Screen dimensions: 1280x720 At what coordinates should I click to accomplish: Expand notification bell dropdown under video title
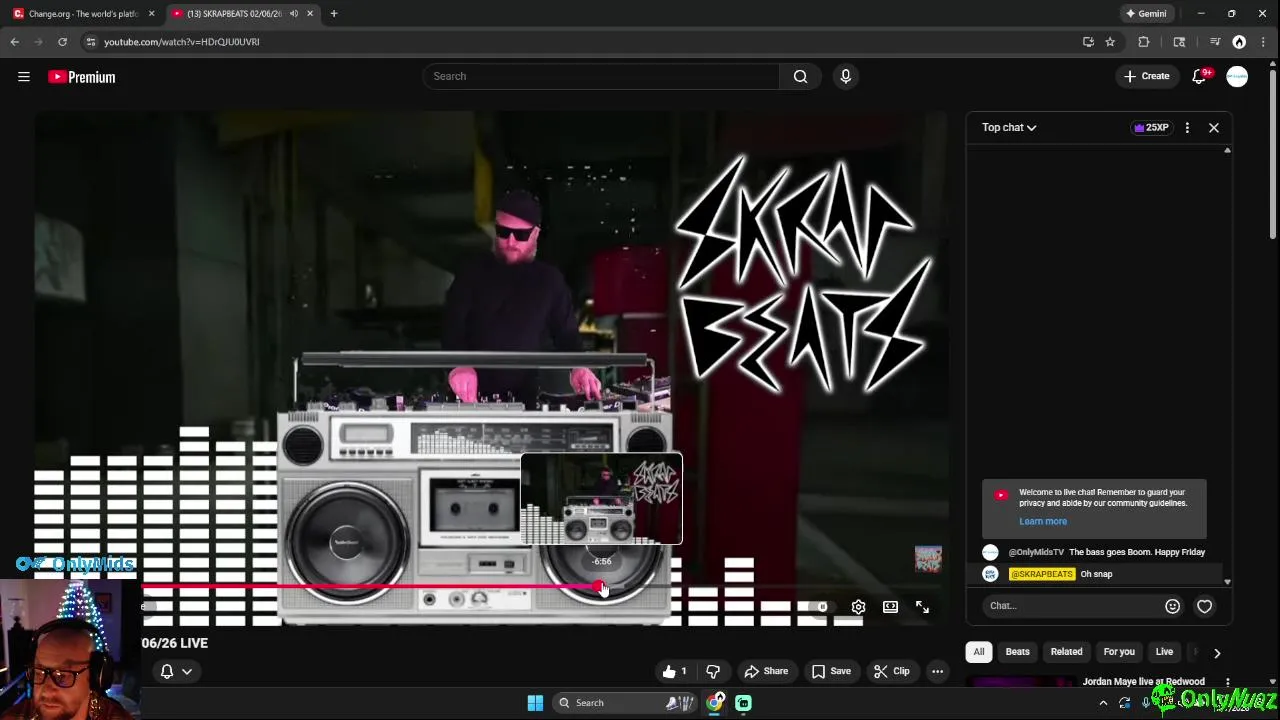pyautogui.click(x=175, y=671)
